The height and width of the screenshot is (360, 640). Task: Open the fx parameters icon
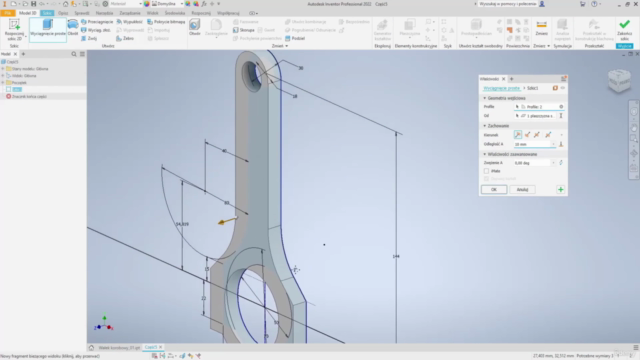pyautogui.click(x=204, y=4)
